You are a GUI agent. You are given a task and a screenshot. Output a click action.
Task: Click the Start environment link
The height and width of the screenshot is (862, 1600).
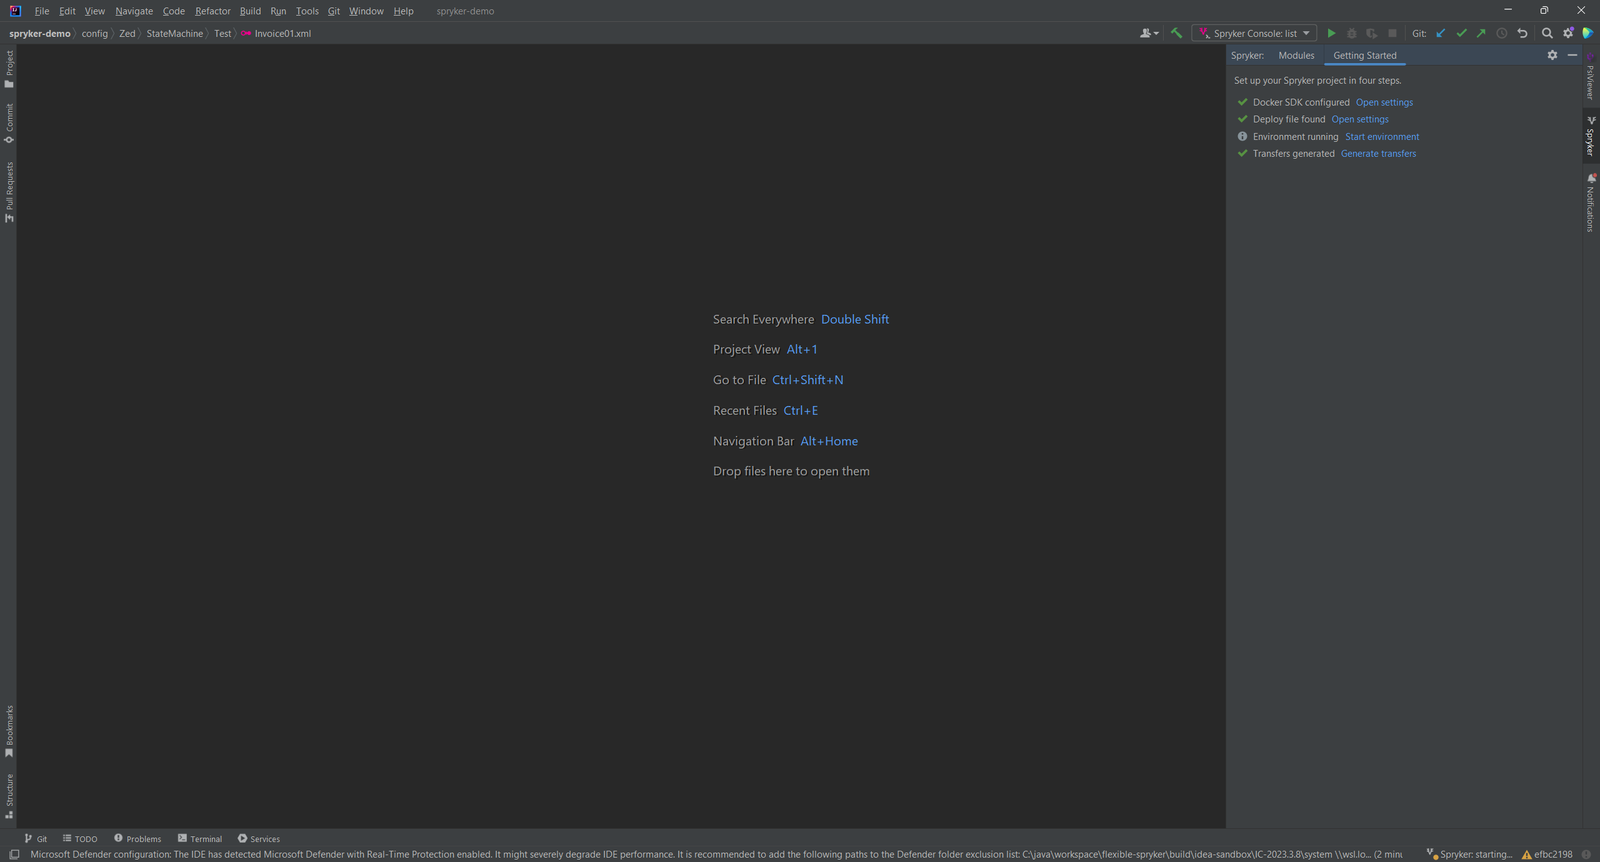click(1382, 137)
